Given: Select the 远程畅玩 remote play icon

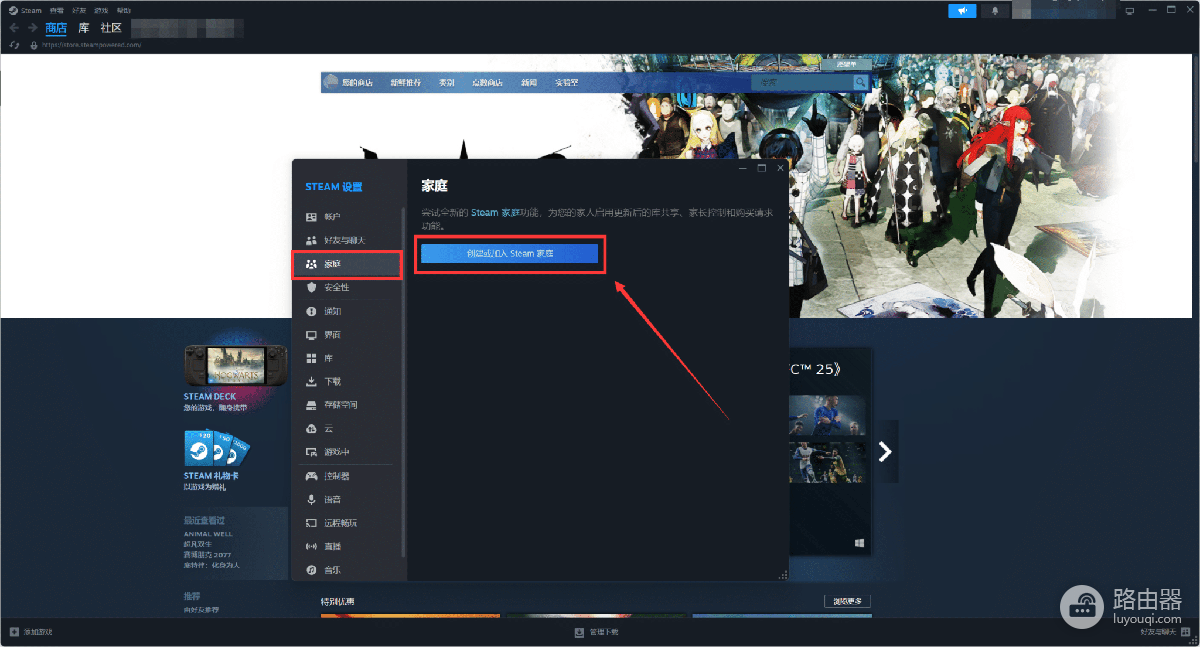Looking at the screenshot, I should pyautogui.click(x=311, y=523).
